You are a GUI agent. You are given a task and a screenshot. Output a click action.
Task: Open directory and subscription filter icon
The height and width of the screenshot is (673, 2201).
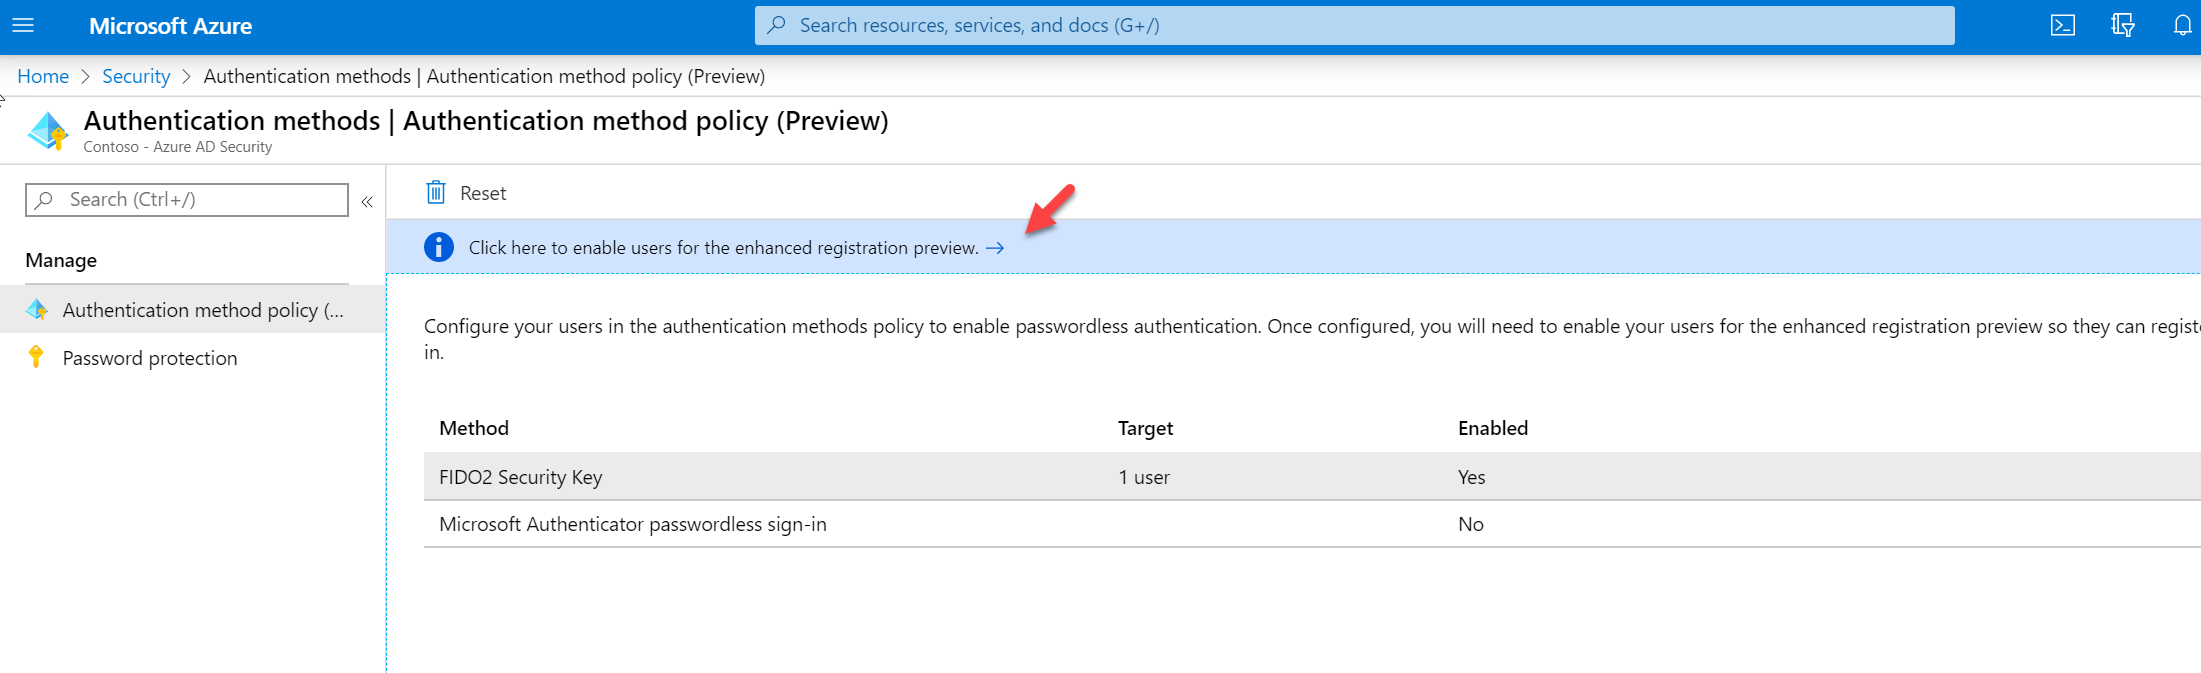(x=2122, y=25)
